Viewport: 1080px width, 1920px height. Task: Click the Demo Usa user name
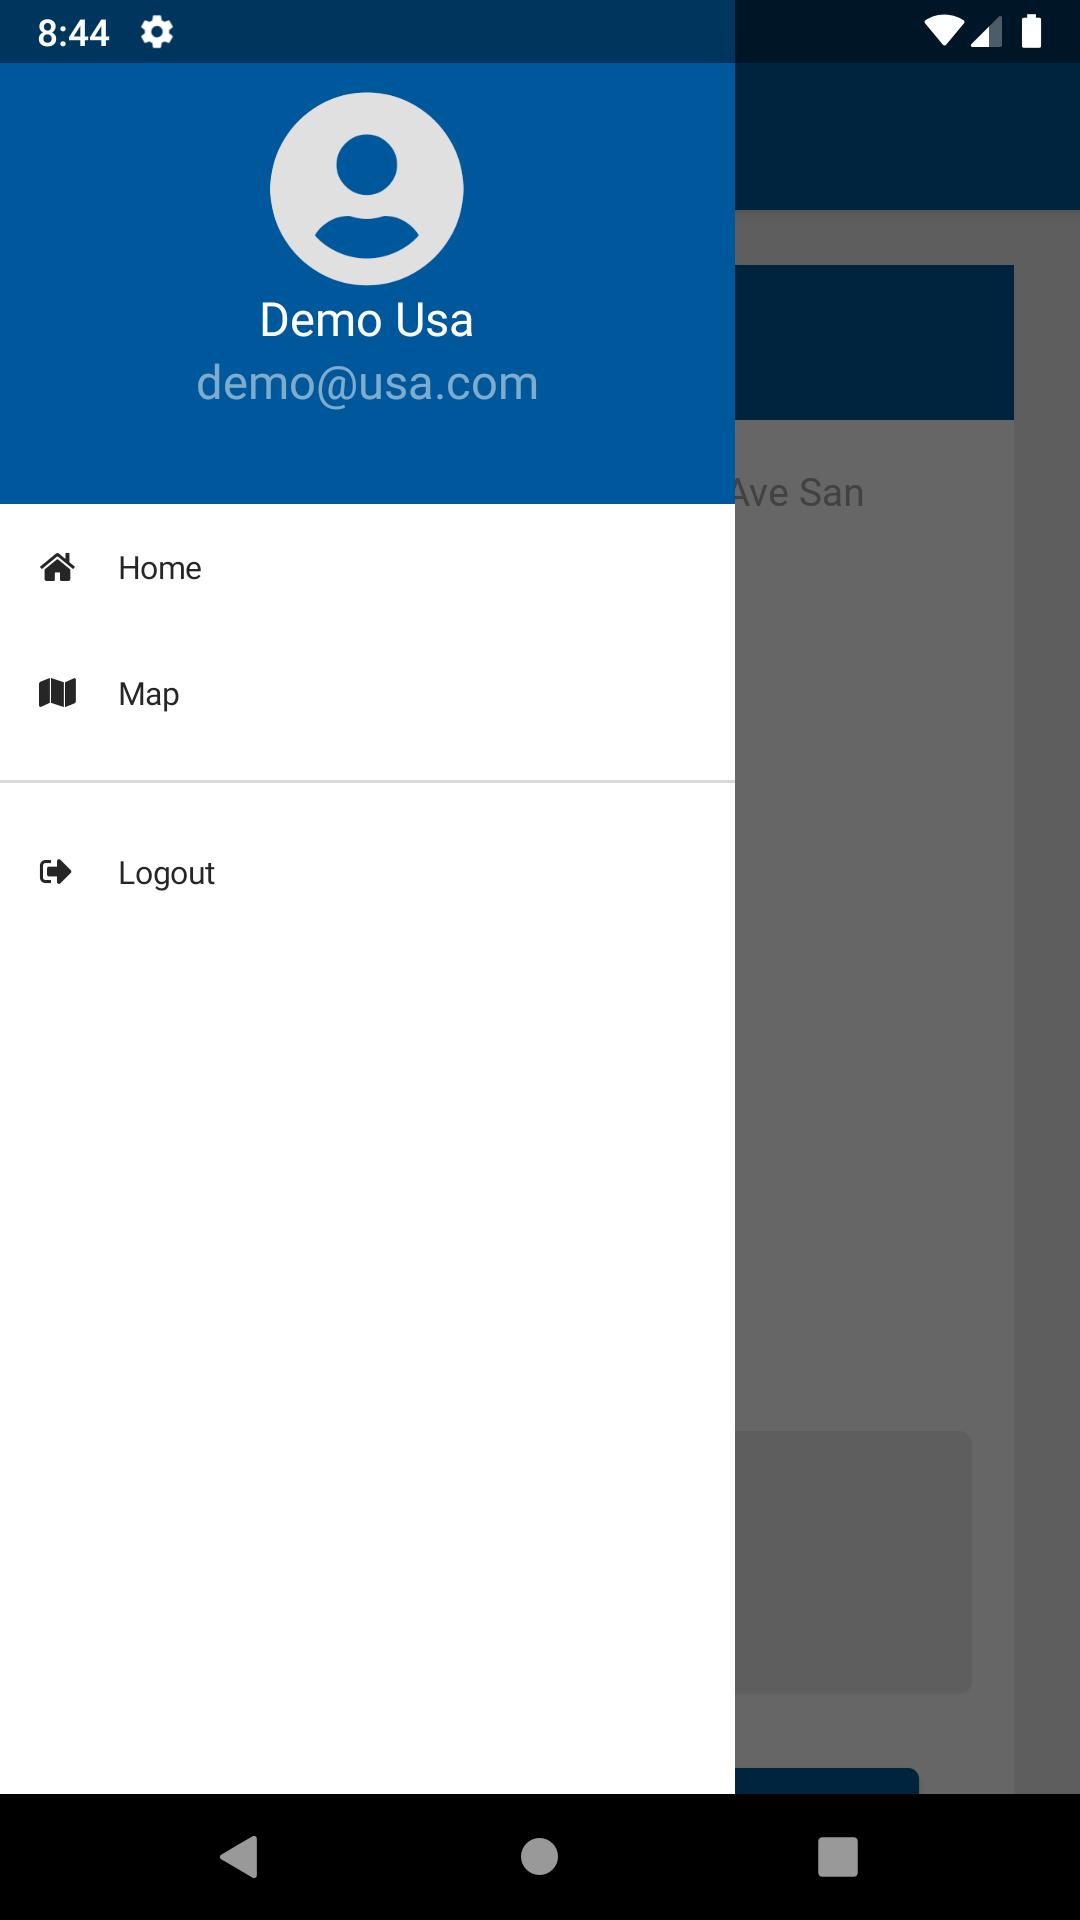point(367,320)
